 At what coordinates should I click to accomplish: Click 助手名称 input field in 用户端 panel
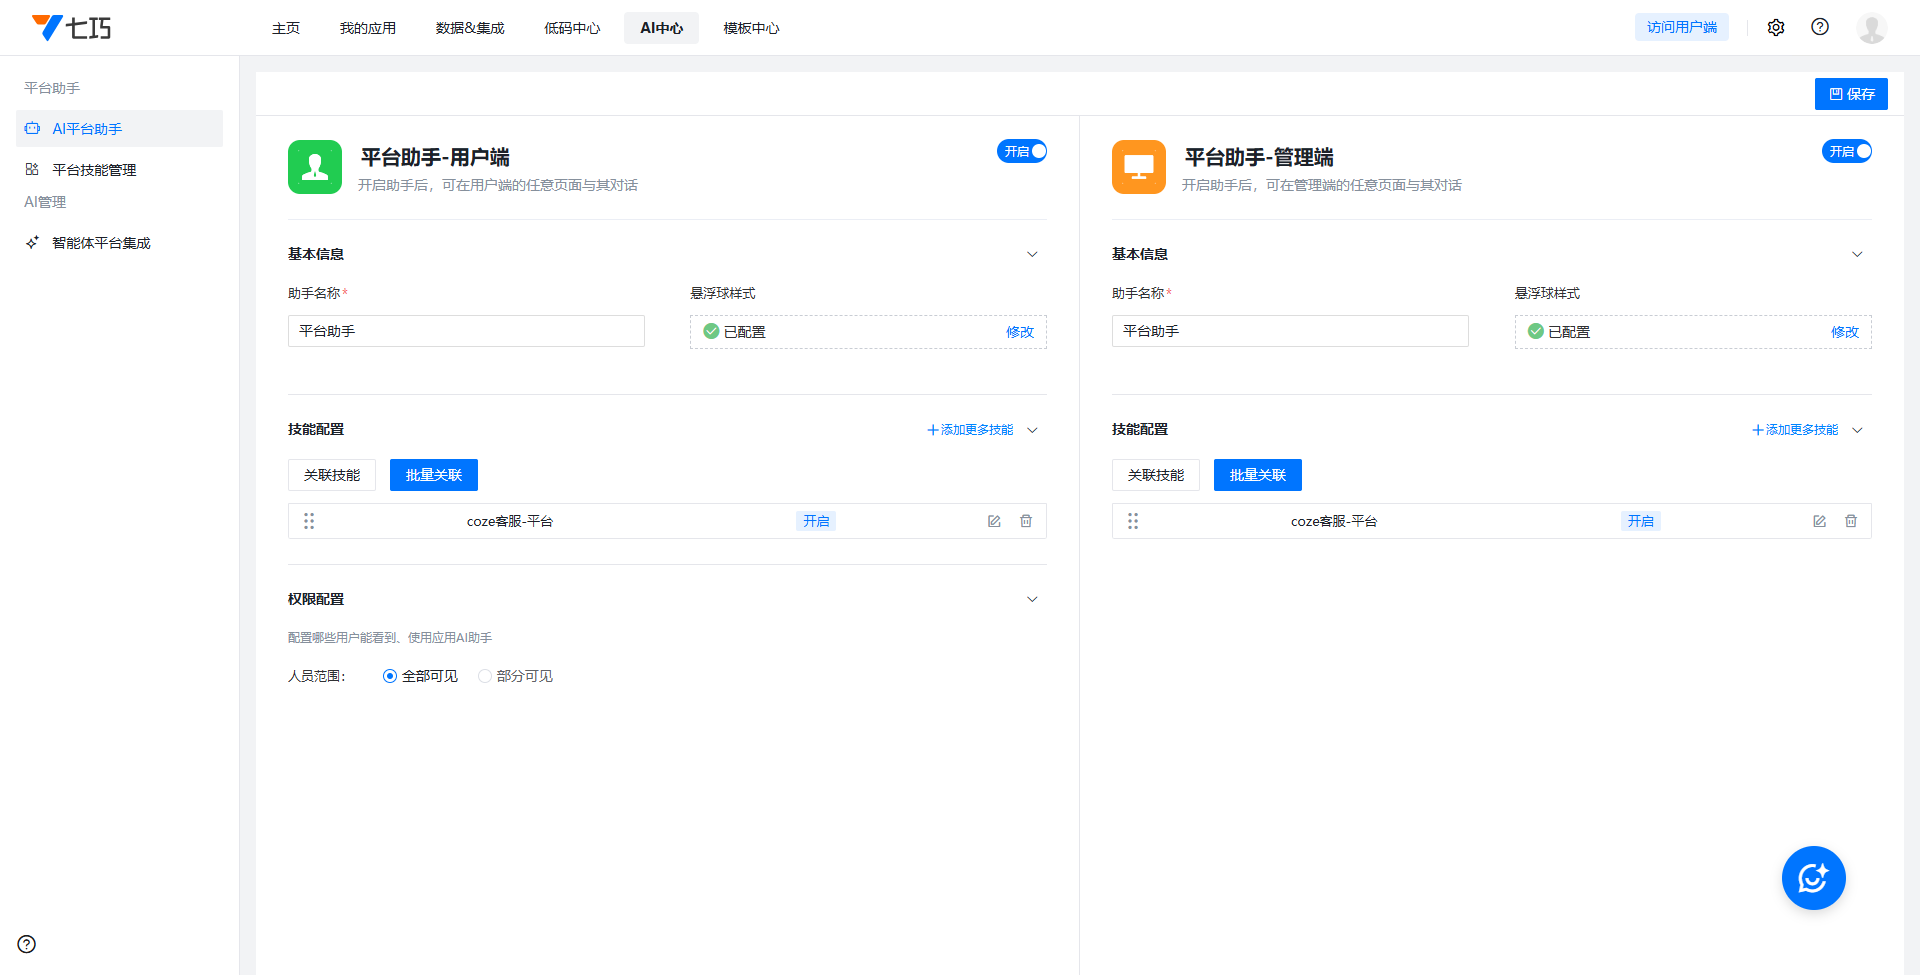(466, 331)
